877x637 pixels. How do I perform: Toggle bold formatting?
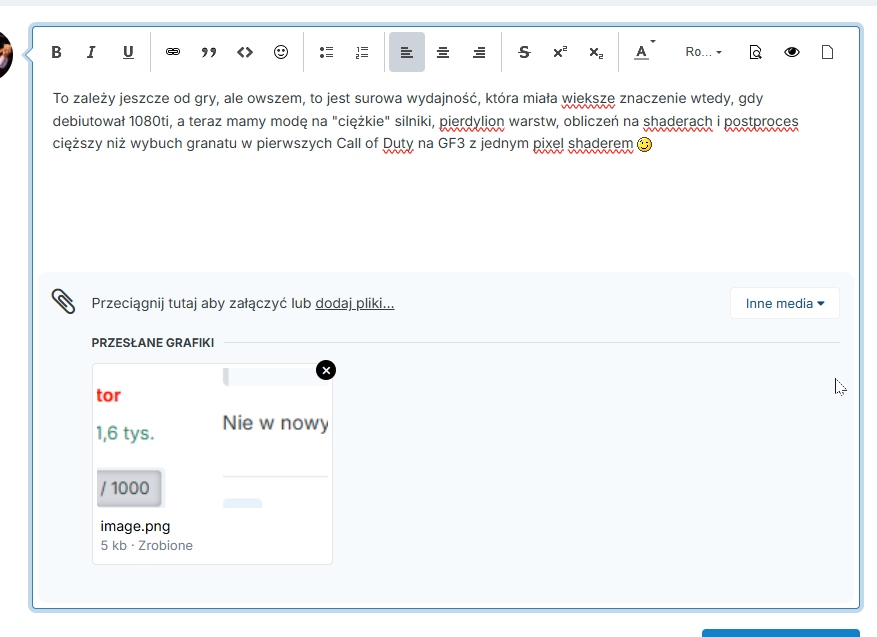[x=57, y=52]
